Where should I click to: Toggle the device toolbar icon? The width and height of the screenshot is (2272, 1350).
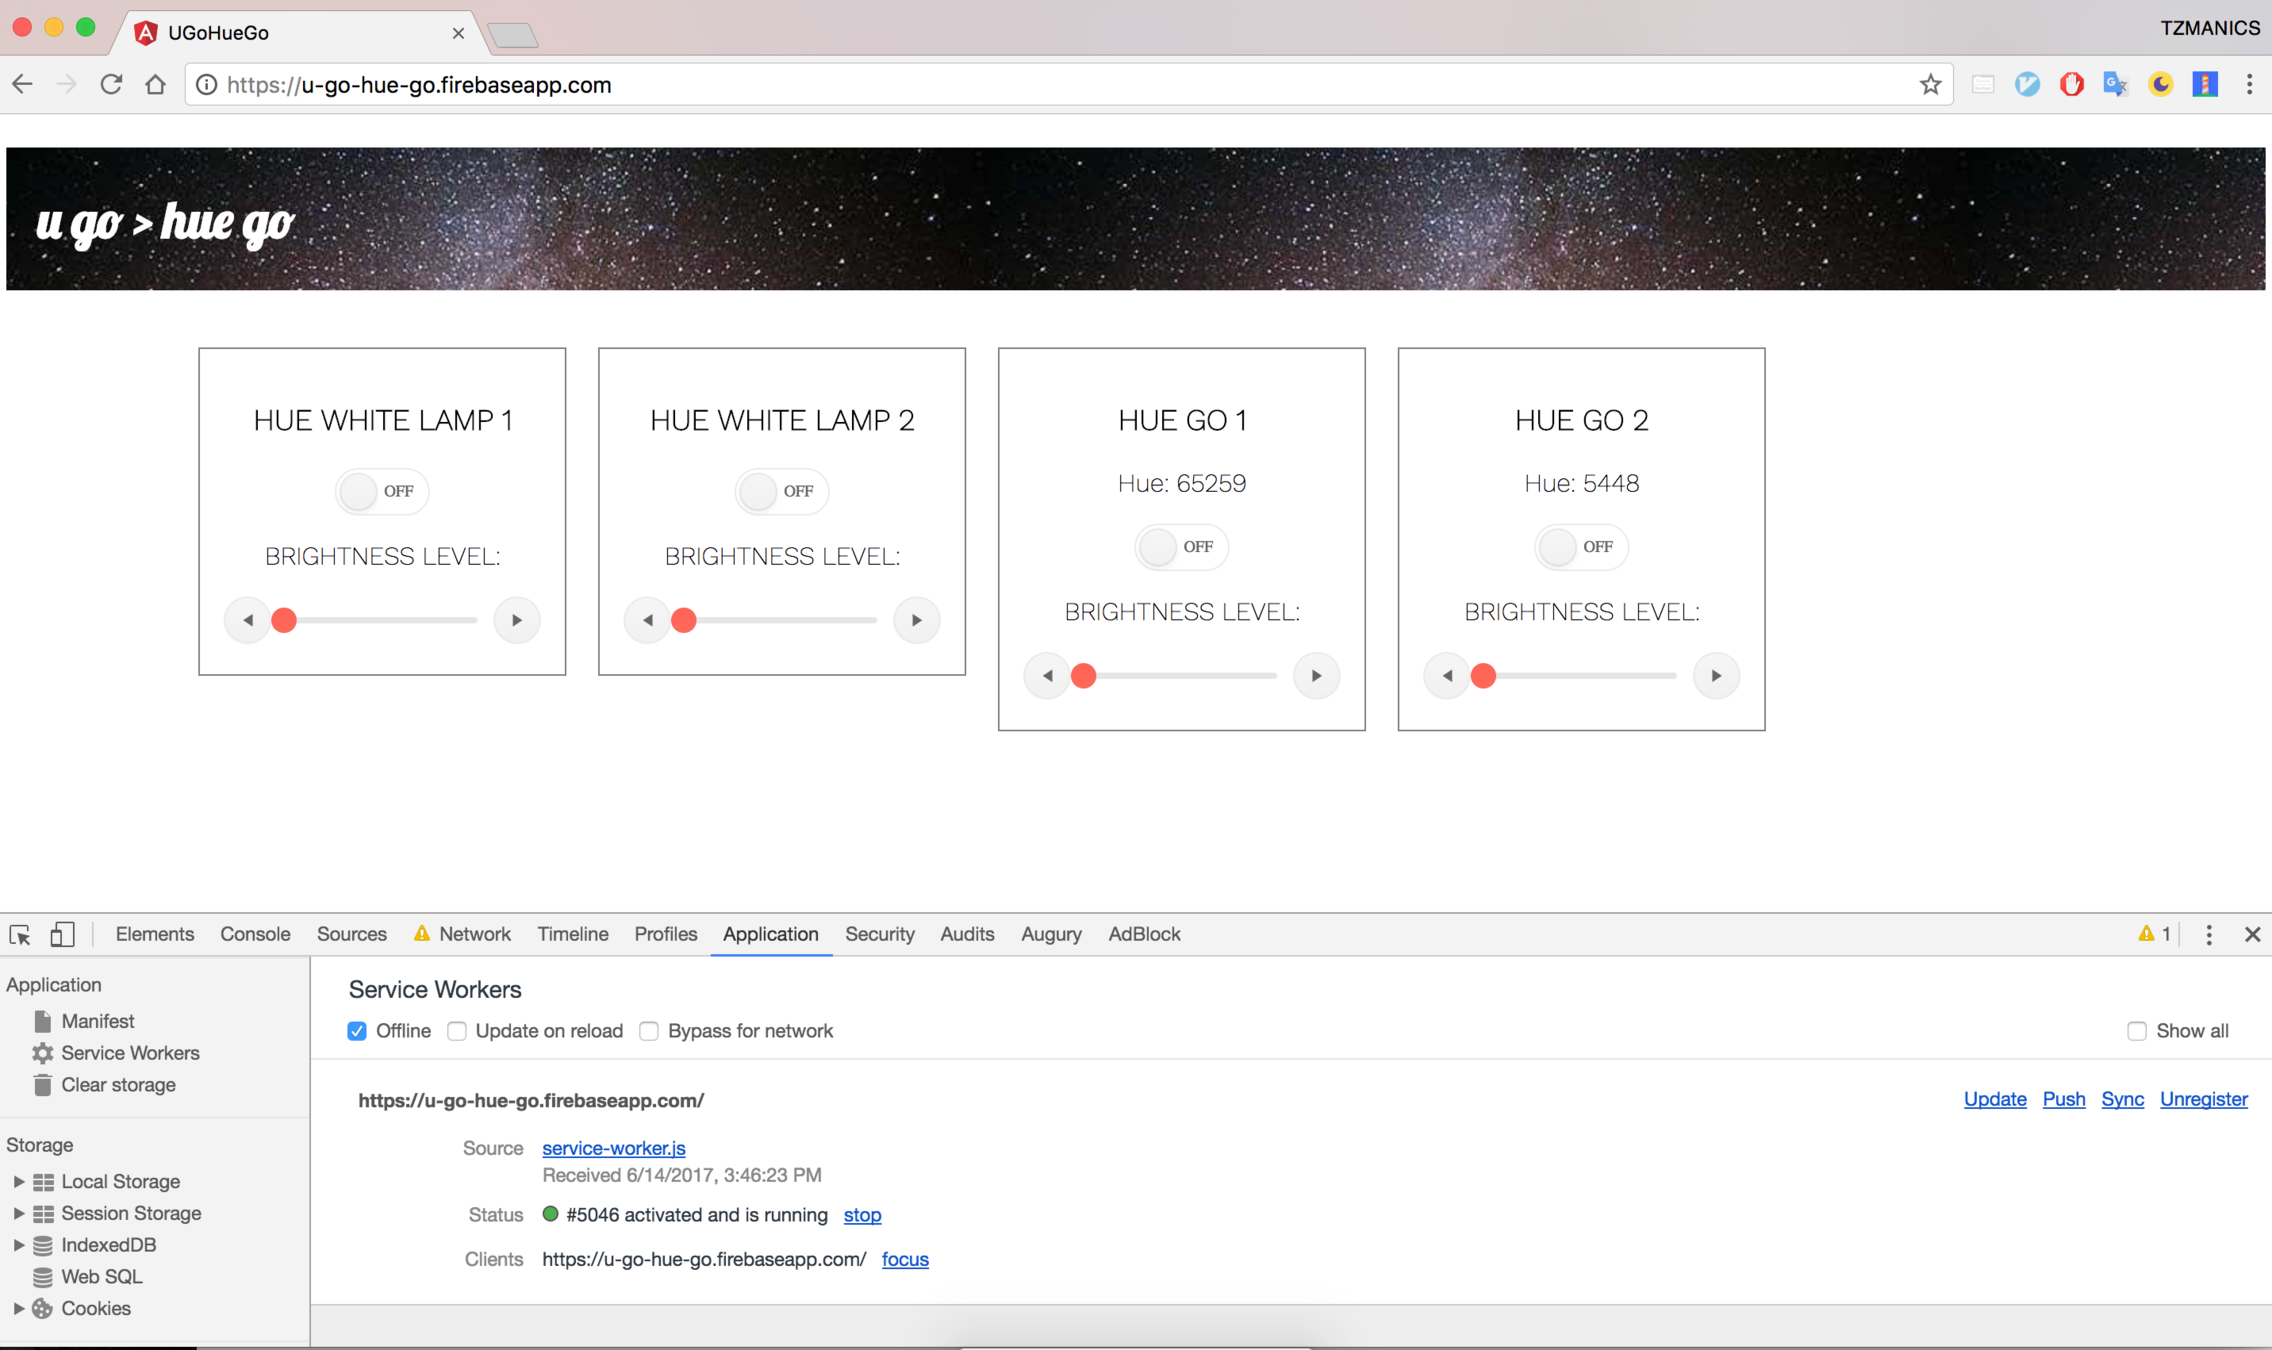pos(62,934)
